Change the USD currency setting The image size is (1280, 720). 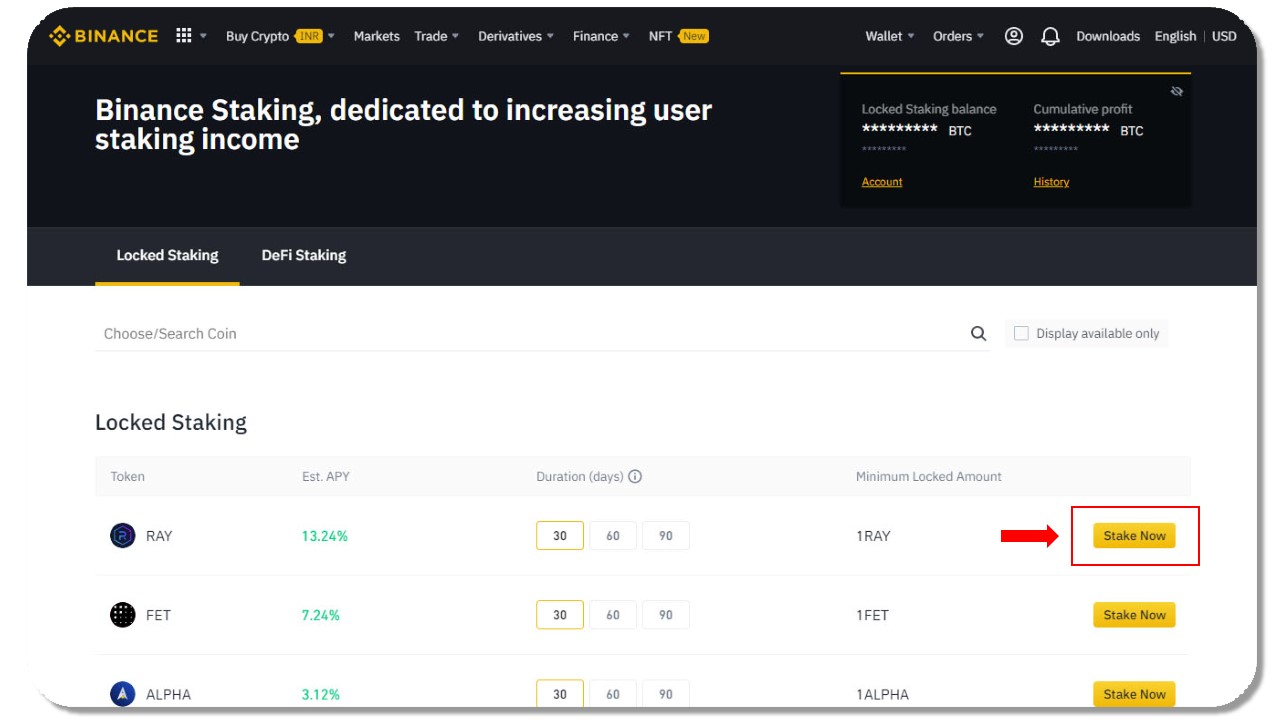1224,36
